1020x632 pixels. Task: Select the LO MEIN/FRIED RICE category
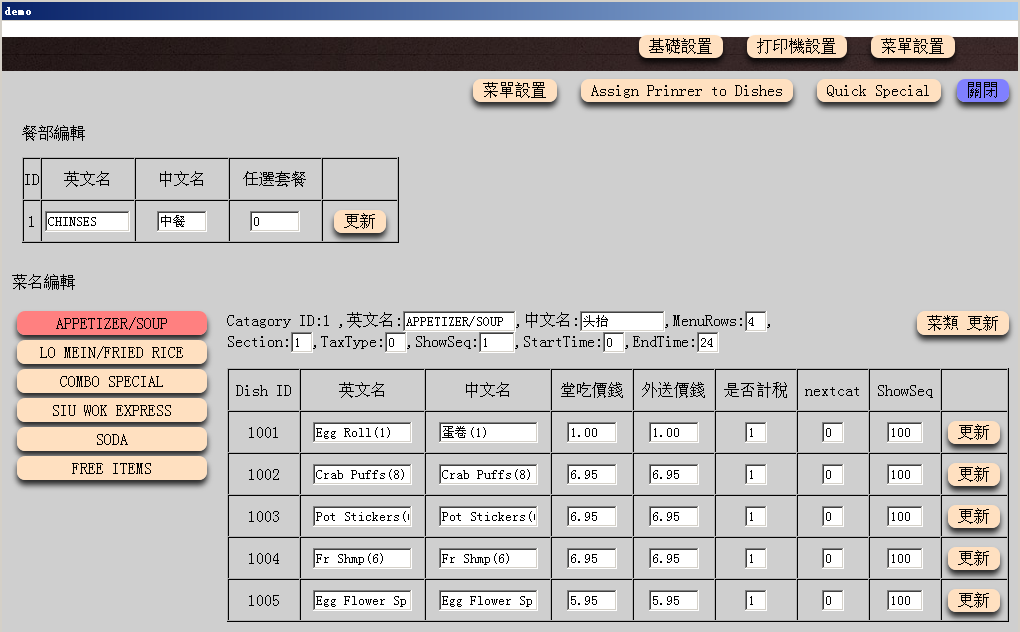pos(111,353)
